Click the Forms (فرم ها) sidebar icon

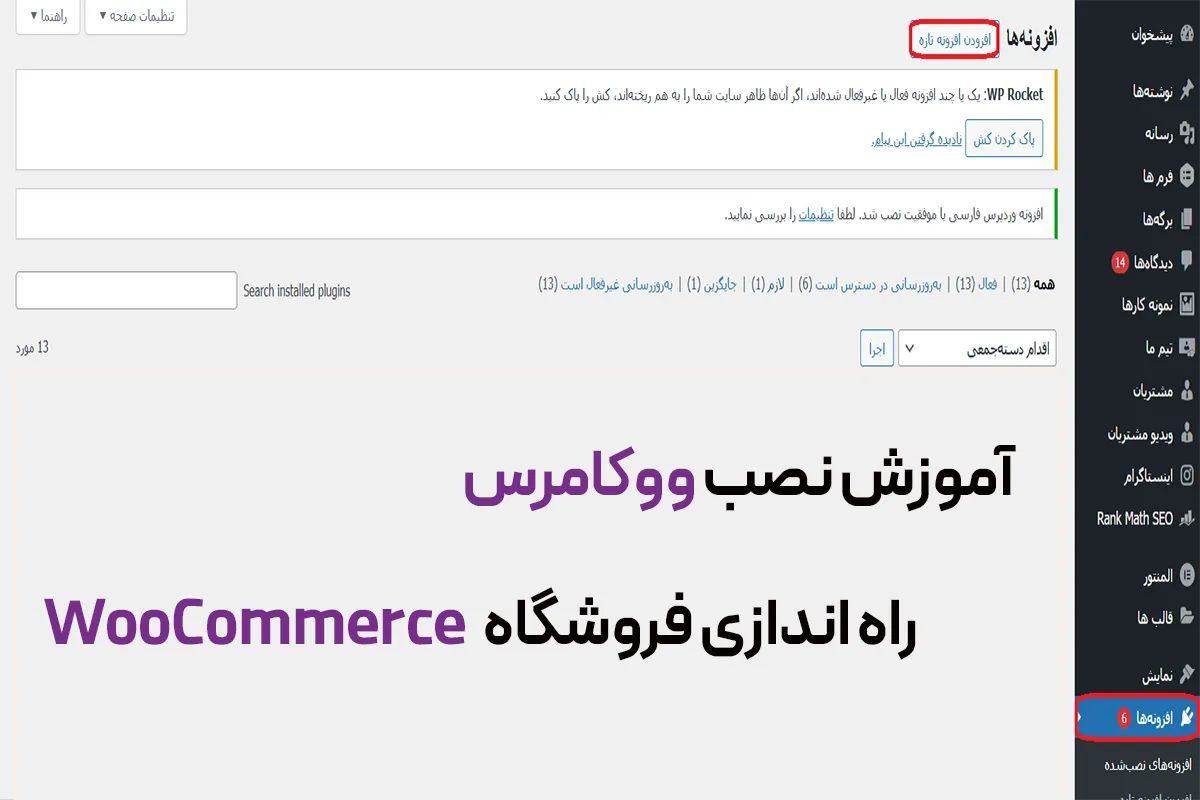1188,176
